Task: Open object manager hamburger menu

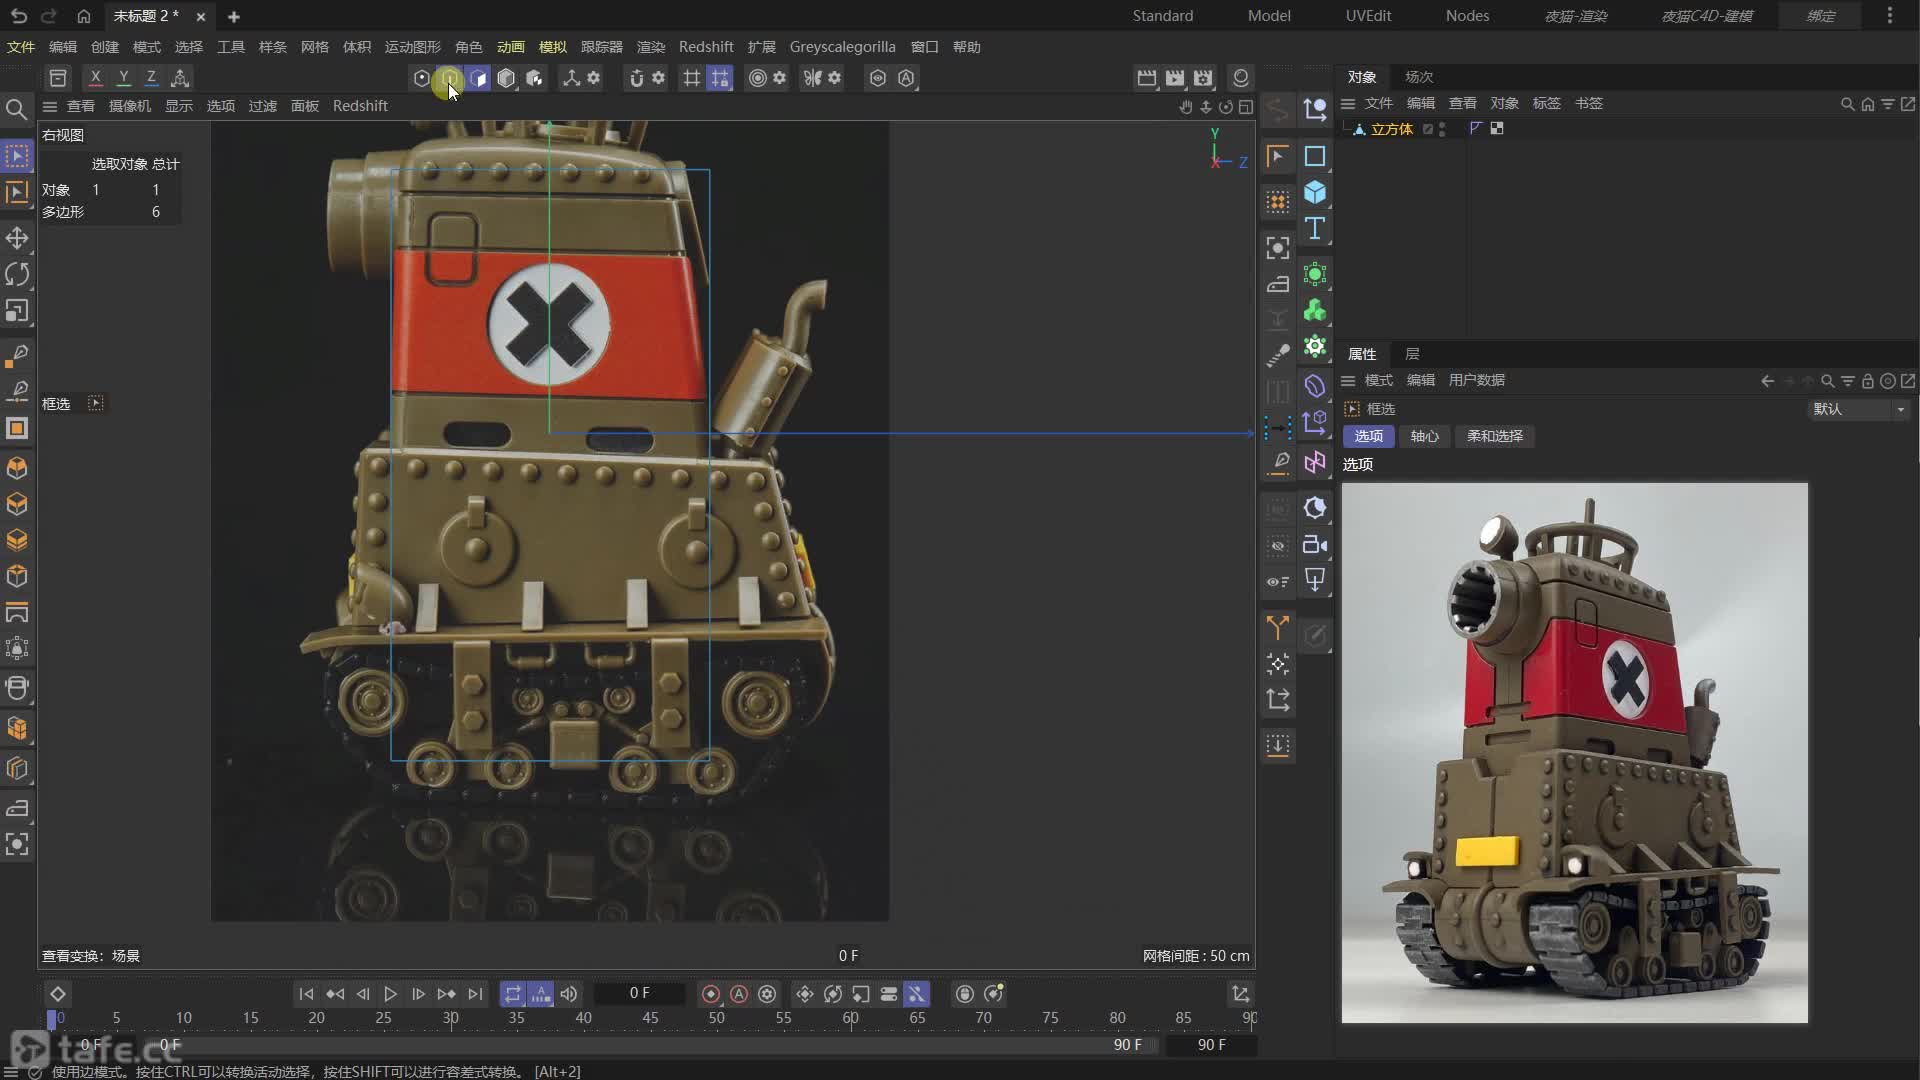Action: point(1348,104)
